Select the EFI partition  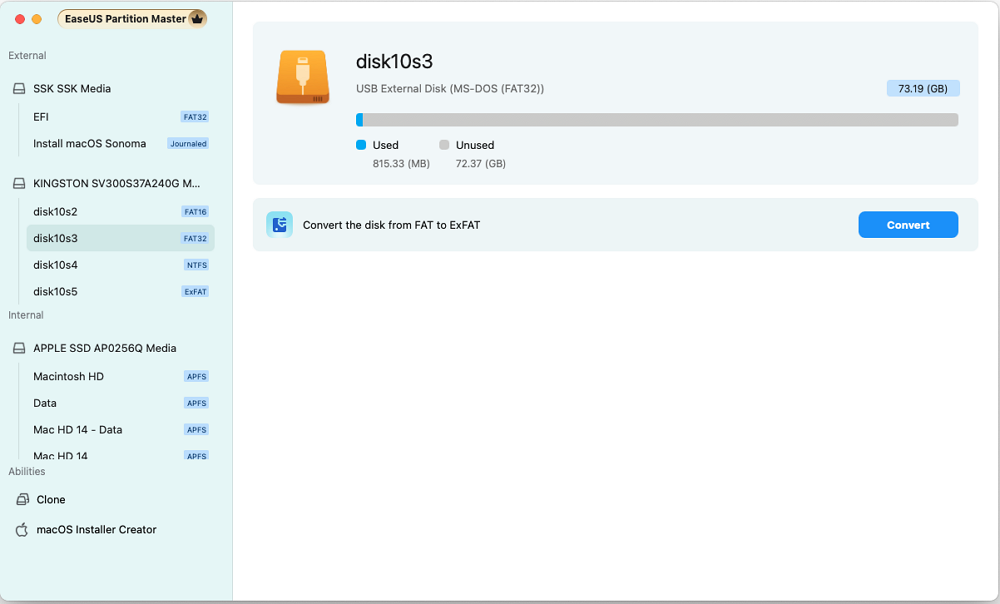pos(121,117)
